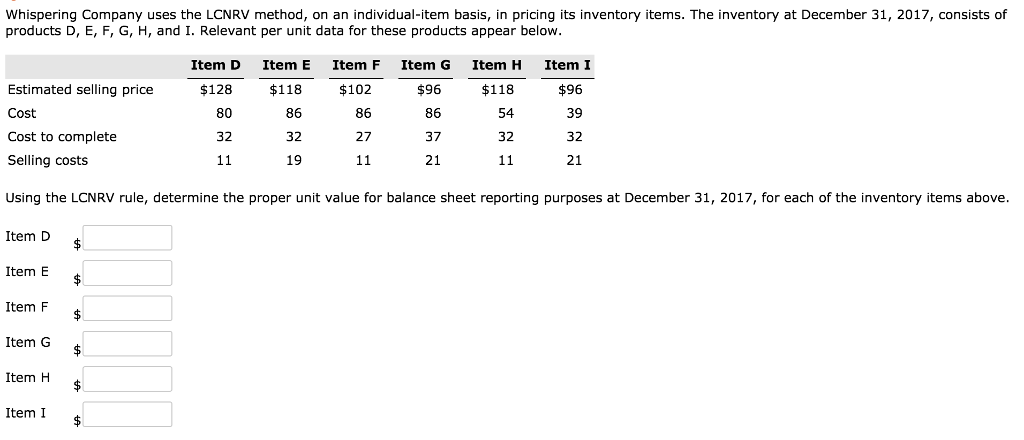1024x440 pixels.
Task: Select the Item I column header
Action: [567, 65]
